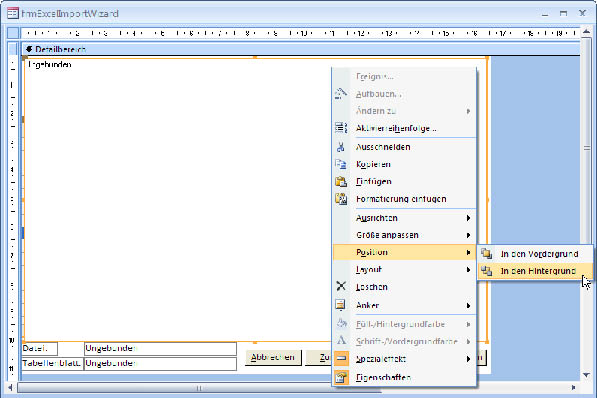Click the In den Vordergrund icon
Viewport: 597px width, 398px height.
point(487,253)
